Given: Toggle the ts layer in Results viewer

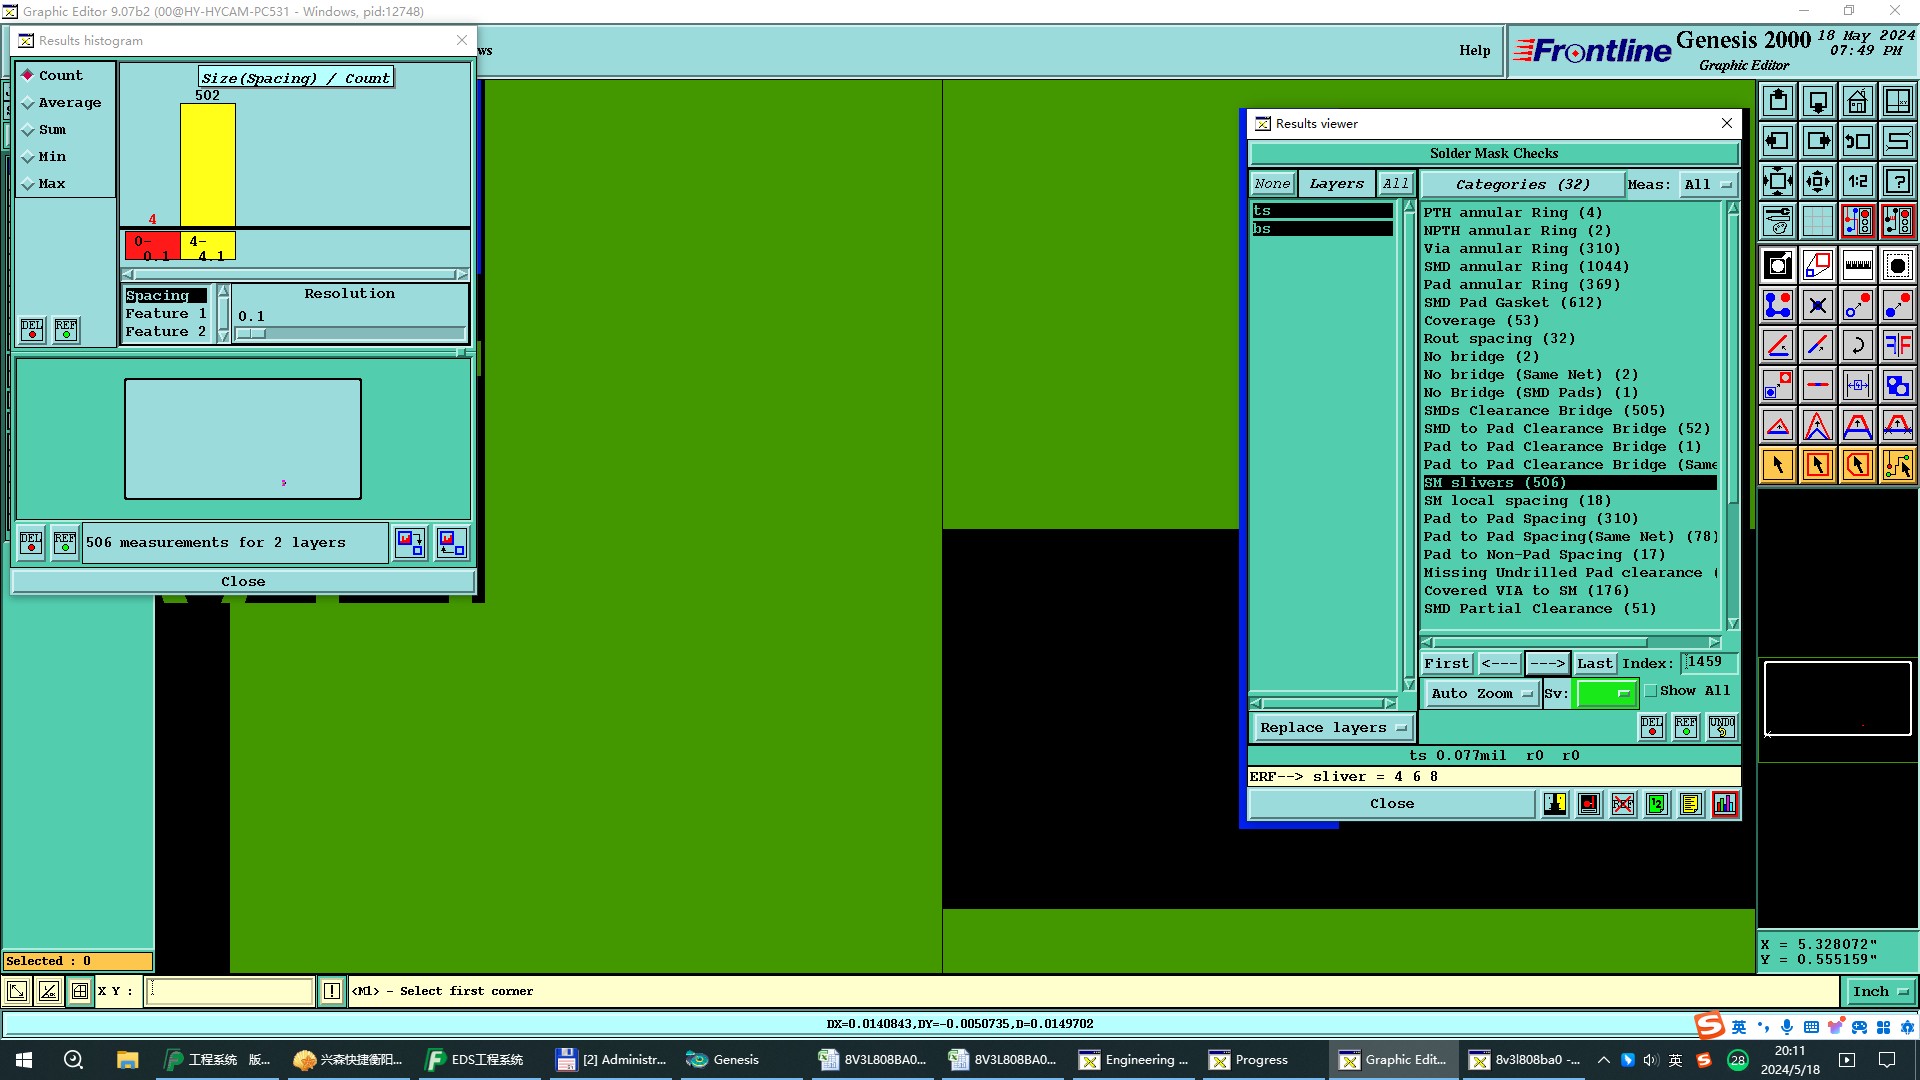Looking at the screenshot, I should click(1322, 211).
